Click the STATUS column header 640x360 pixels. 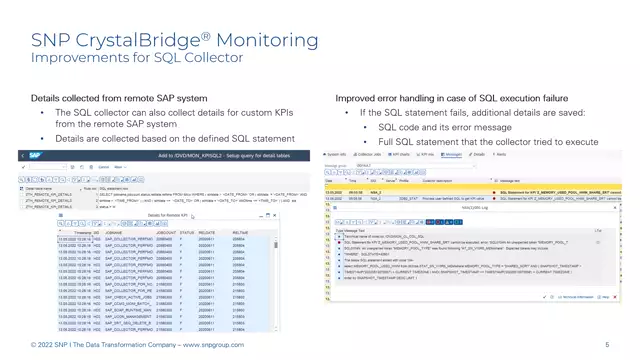[x=187, y=233]
